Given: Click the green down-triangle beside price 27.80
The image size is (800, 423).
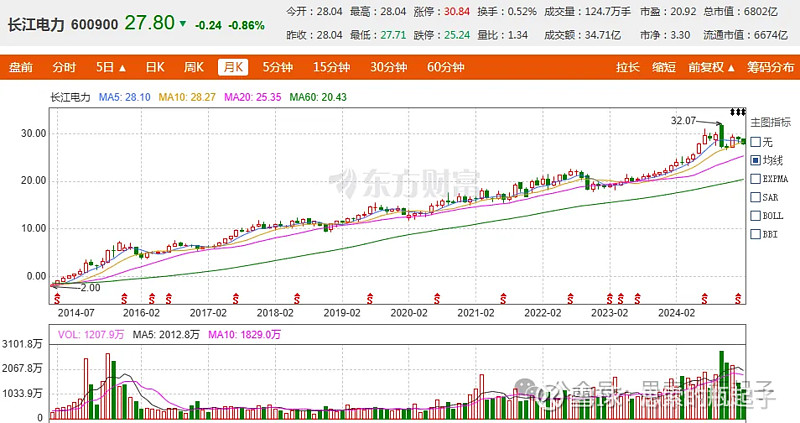Looking at the screenshot, I should pos(183,24).
